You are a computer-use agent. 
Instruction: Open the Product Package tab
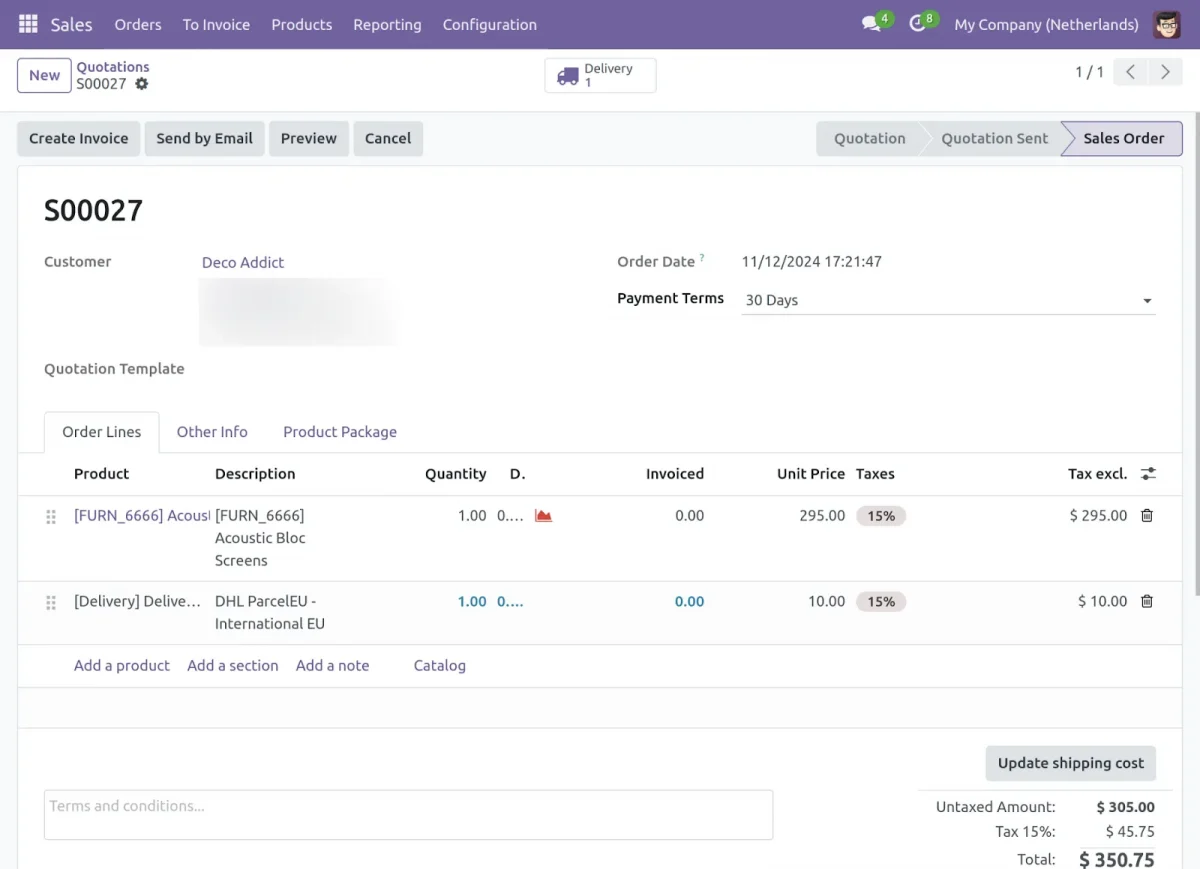point(340,432)
